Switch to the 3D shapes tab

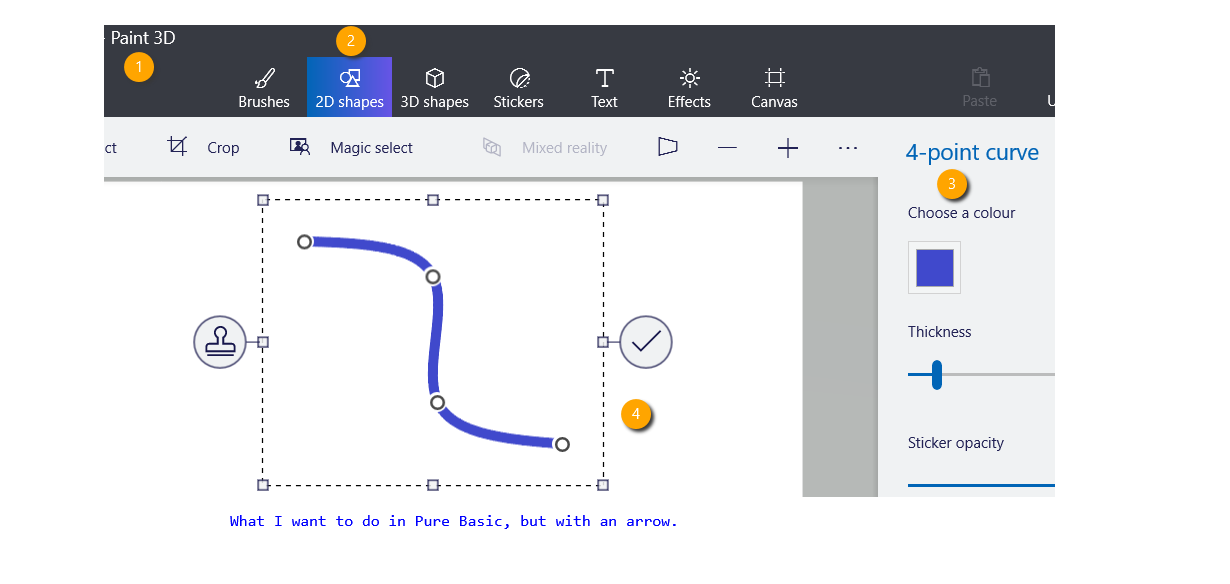[434, 87]
